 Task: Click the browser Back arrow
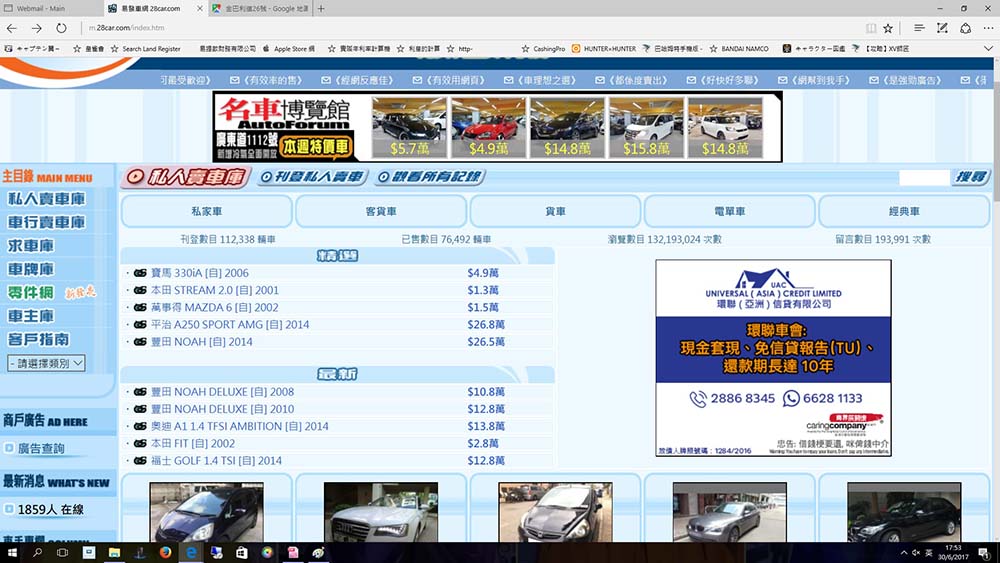tap(12, 28)
